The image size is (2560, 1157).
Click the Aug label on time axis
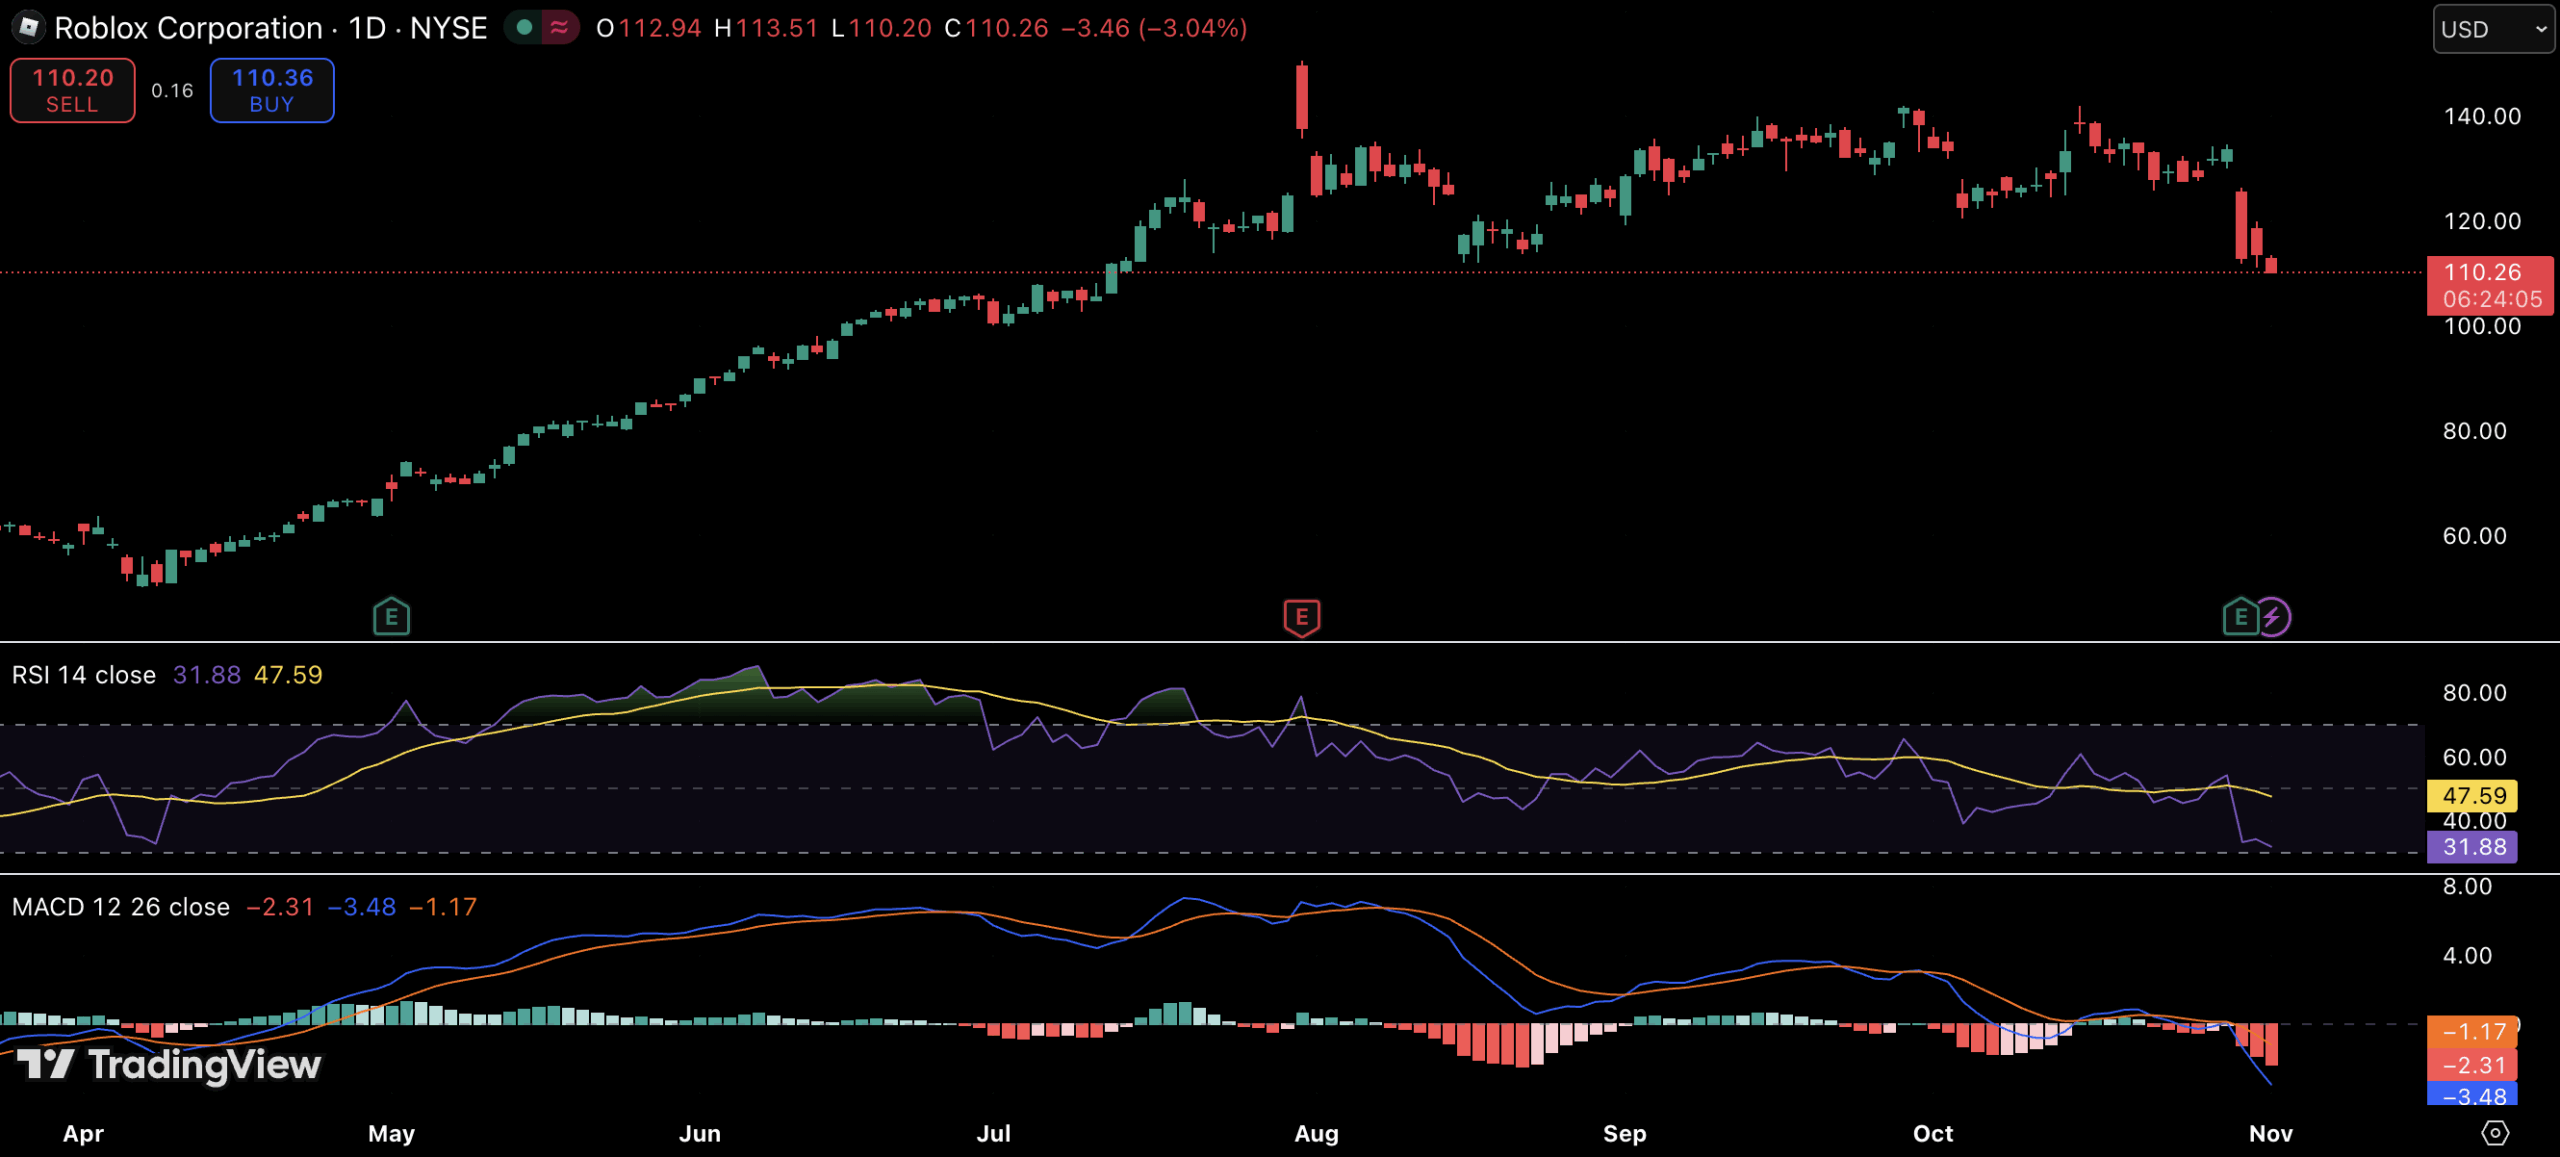(1316, 1134)
